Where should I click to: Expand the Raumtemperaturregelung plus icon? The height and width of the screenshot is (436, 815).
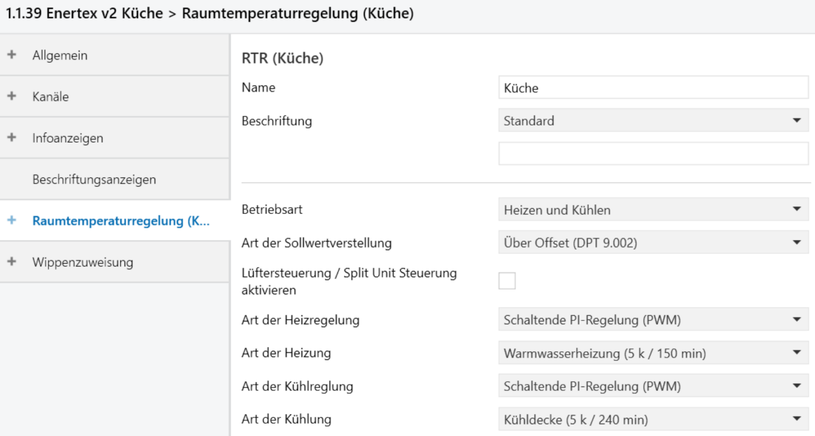(12, 221)
